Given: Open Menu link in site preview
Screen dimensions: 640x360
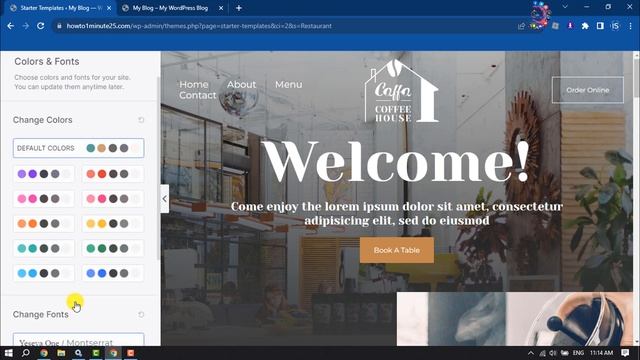Looking at the screenshot, I should (289, 84).
